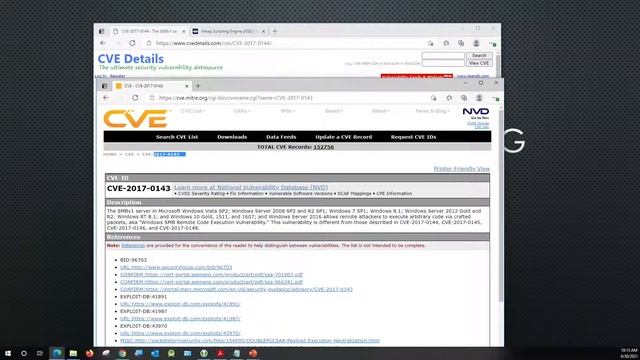Click Microsoft Edge taskbar icon

coord(57,353)
